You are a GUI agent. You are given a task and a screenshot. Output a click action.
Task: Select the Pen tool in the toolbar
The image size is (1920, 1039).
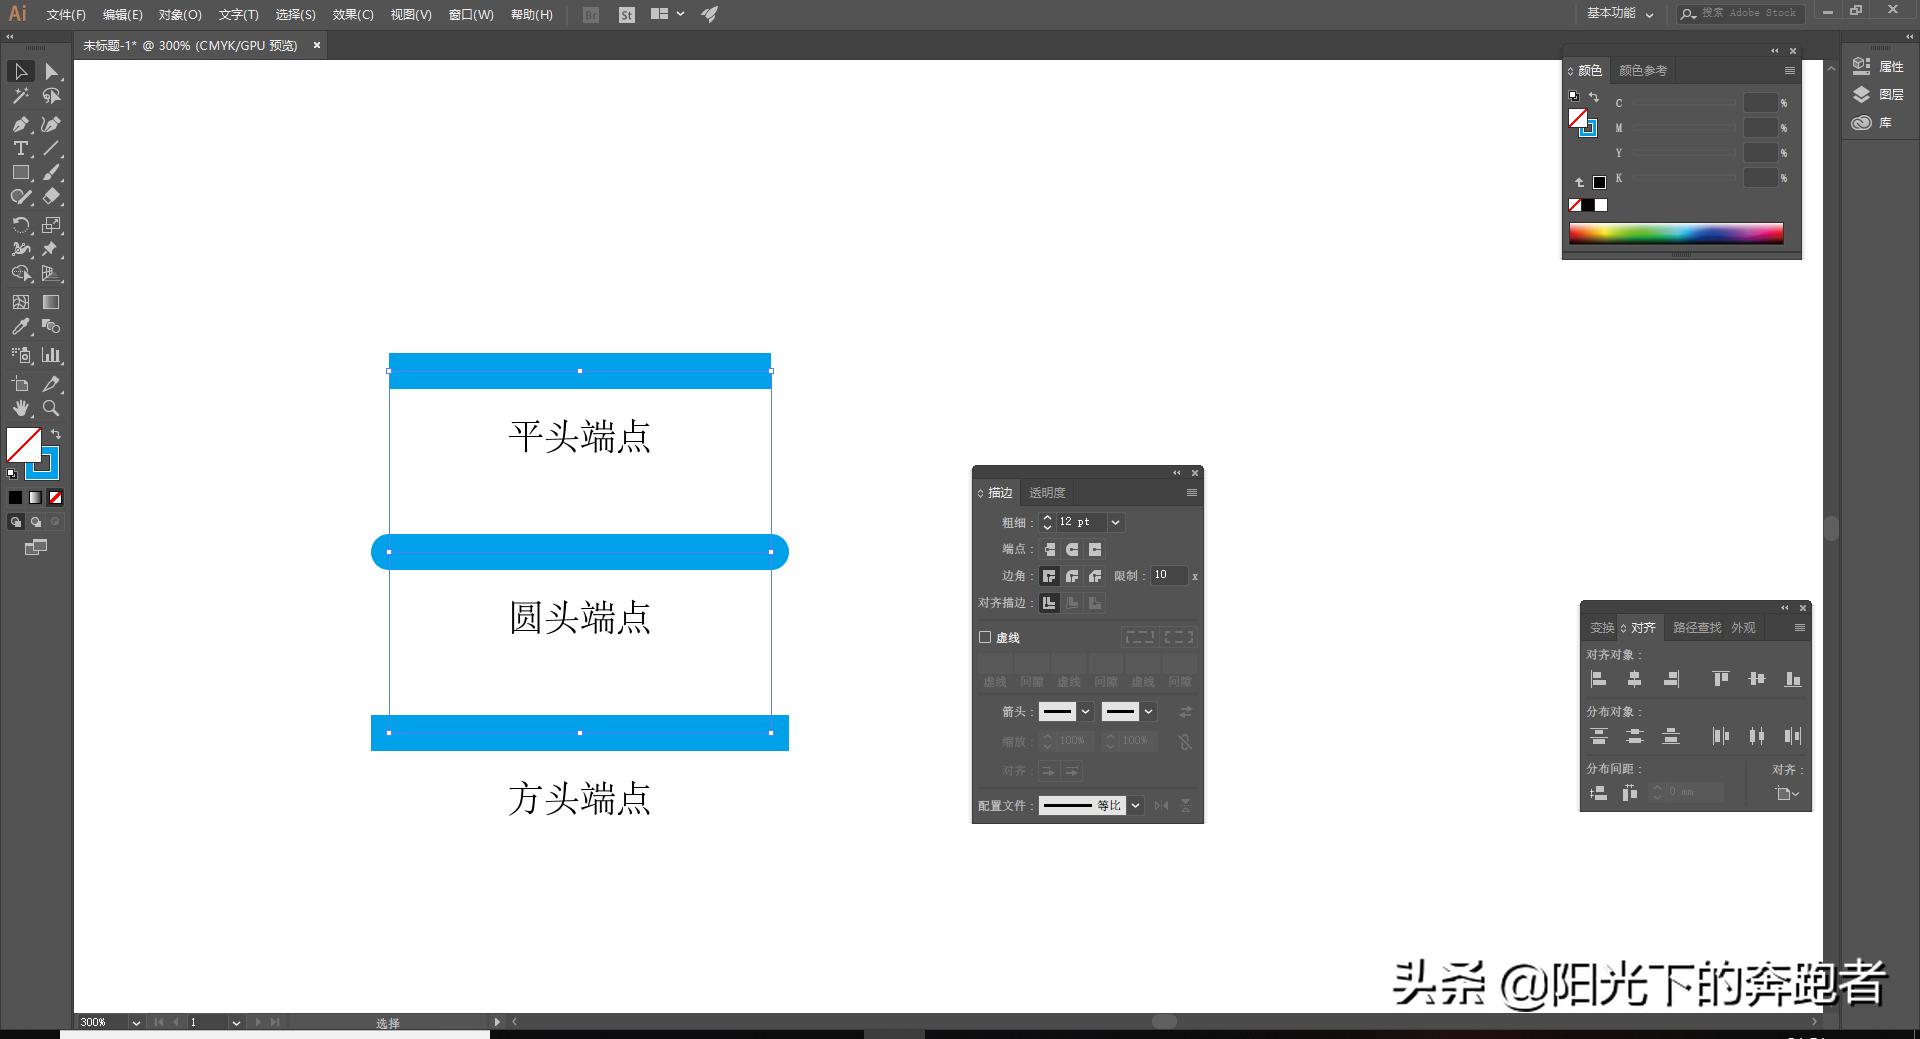(x=20, y=122)
